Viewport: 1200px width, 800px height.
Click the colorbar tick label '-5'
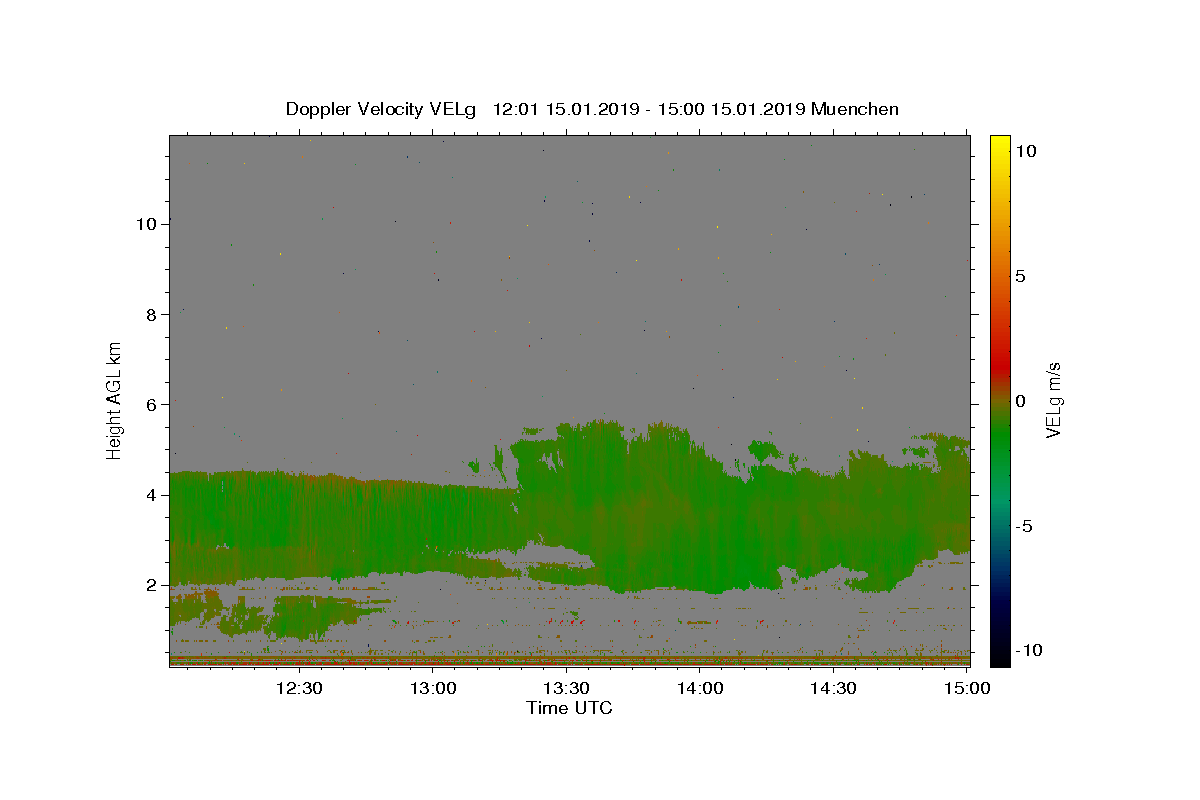pos(1024,526)
